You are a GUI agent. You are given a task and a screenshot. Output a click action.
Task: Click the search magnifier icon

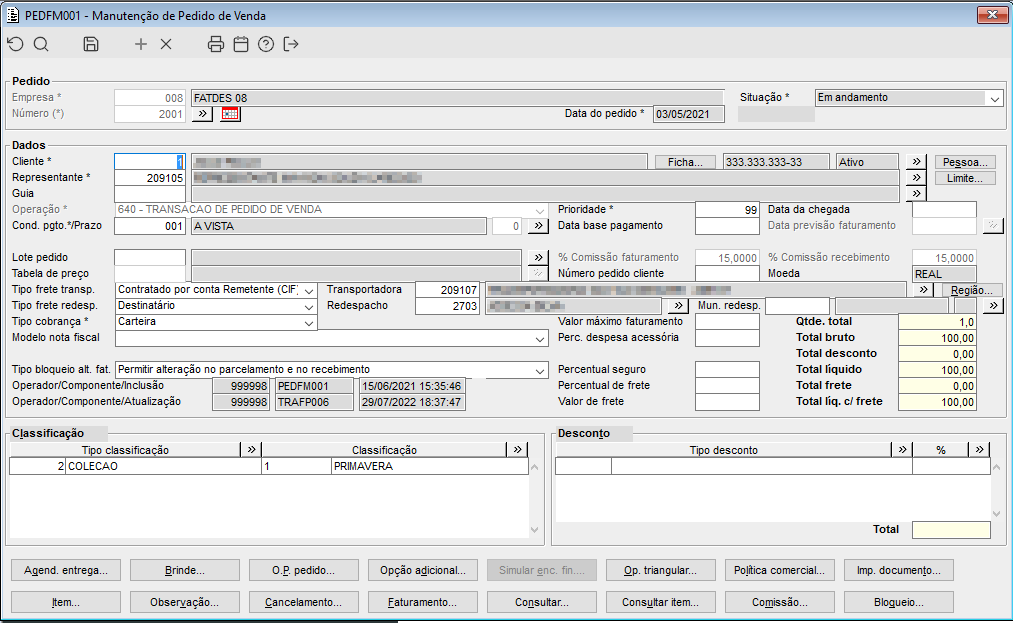coord(41,44)
